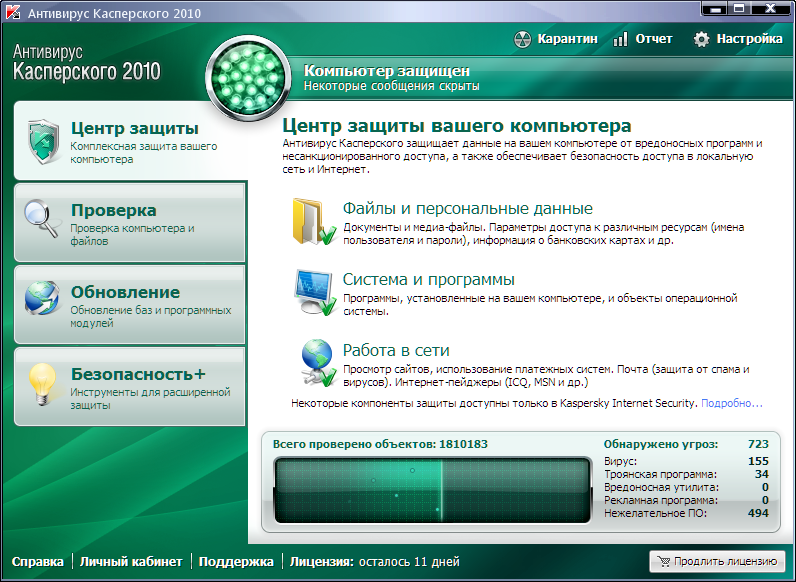
Task: Maximize the Антивирус Касперского window
Action: (740, 8)
